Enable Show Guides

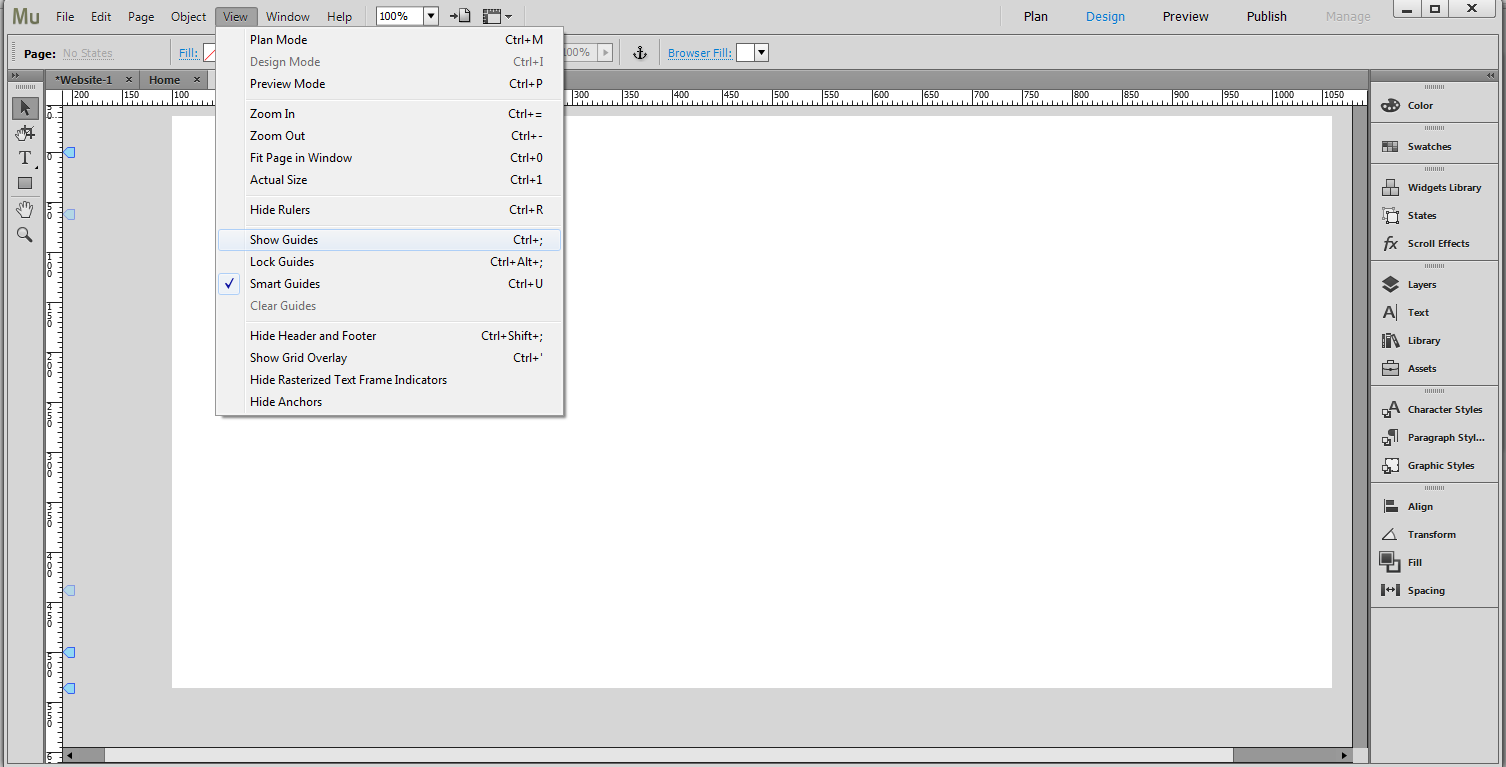(285, 239)
